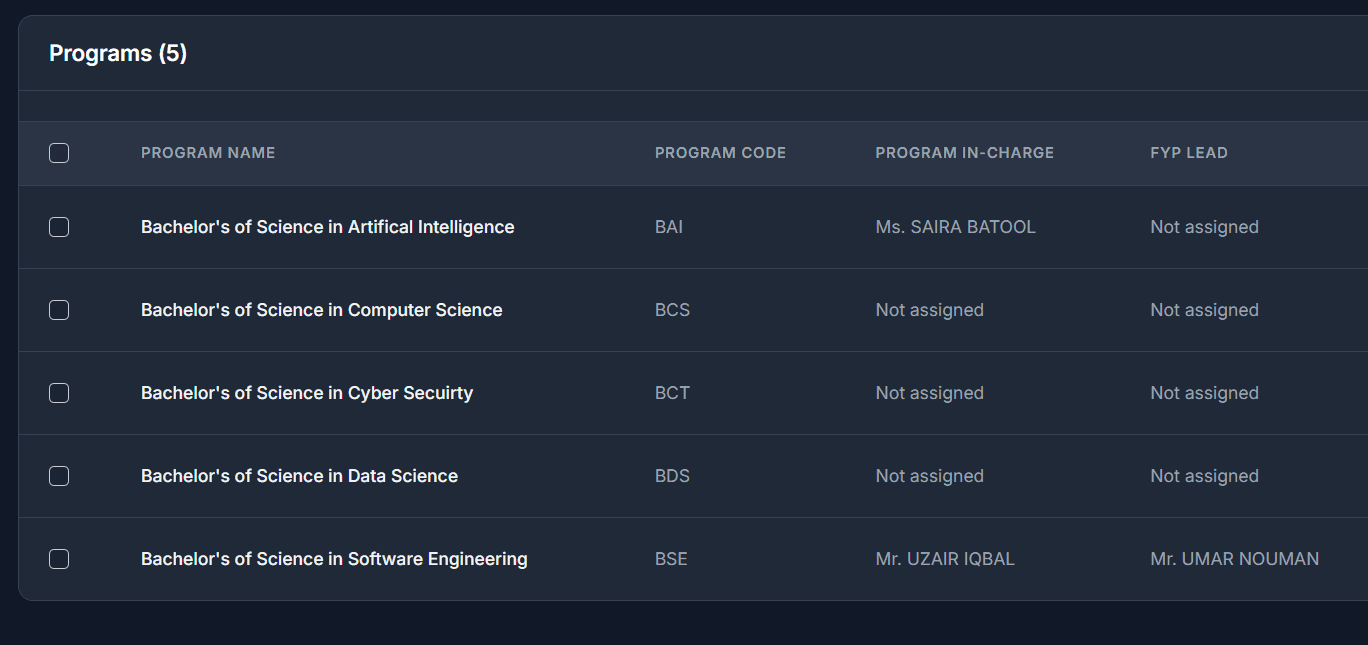This screenshot has height=645, width=1368.
Task: Click in-charge Ms. SAIRA BATOOL
Action: [x=956, y=227]
